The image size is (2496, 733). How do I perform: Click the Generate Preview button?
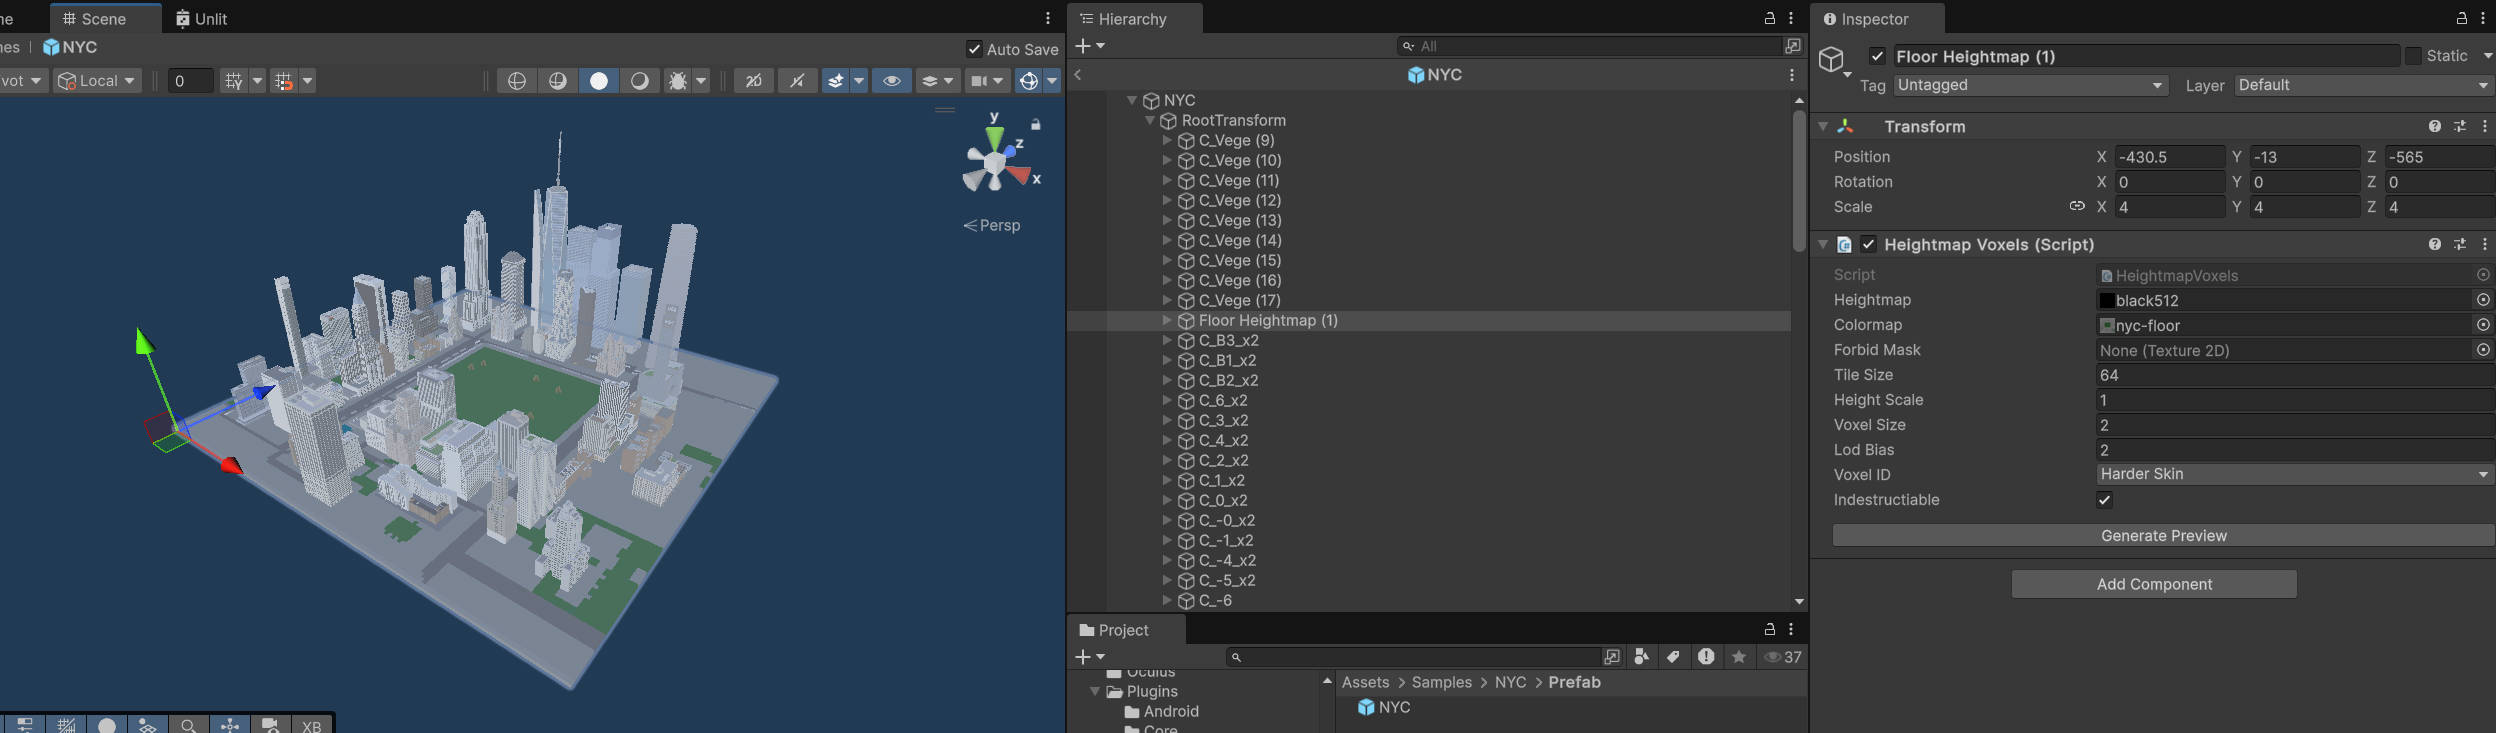pos(2163,536)
